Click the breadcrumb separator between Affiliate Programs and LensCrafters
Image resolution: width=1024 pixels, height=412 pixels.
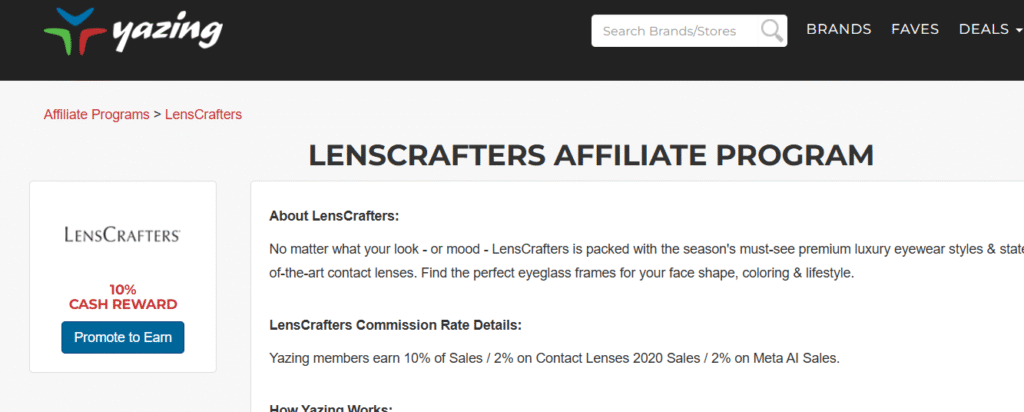click(x=157, y=115)
